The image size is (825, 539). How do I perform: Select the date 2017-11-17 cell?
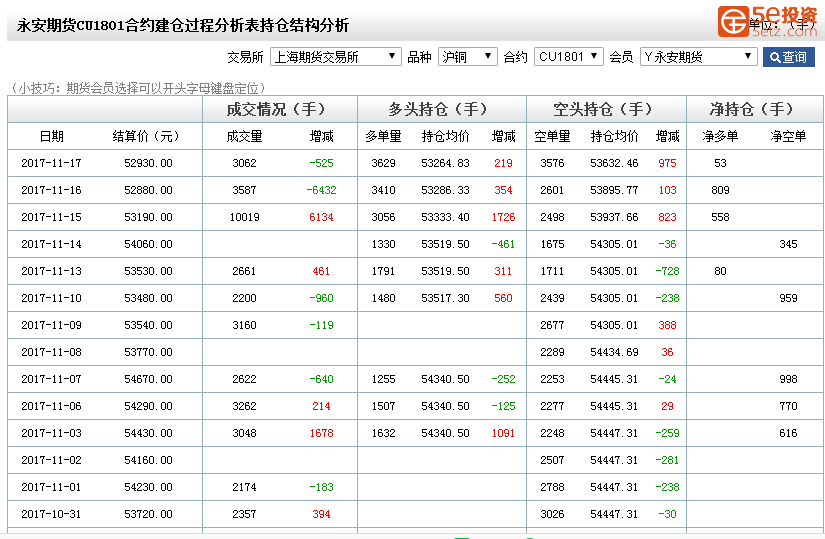tap(52, 163)
